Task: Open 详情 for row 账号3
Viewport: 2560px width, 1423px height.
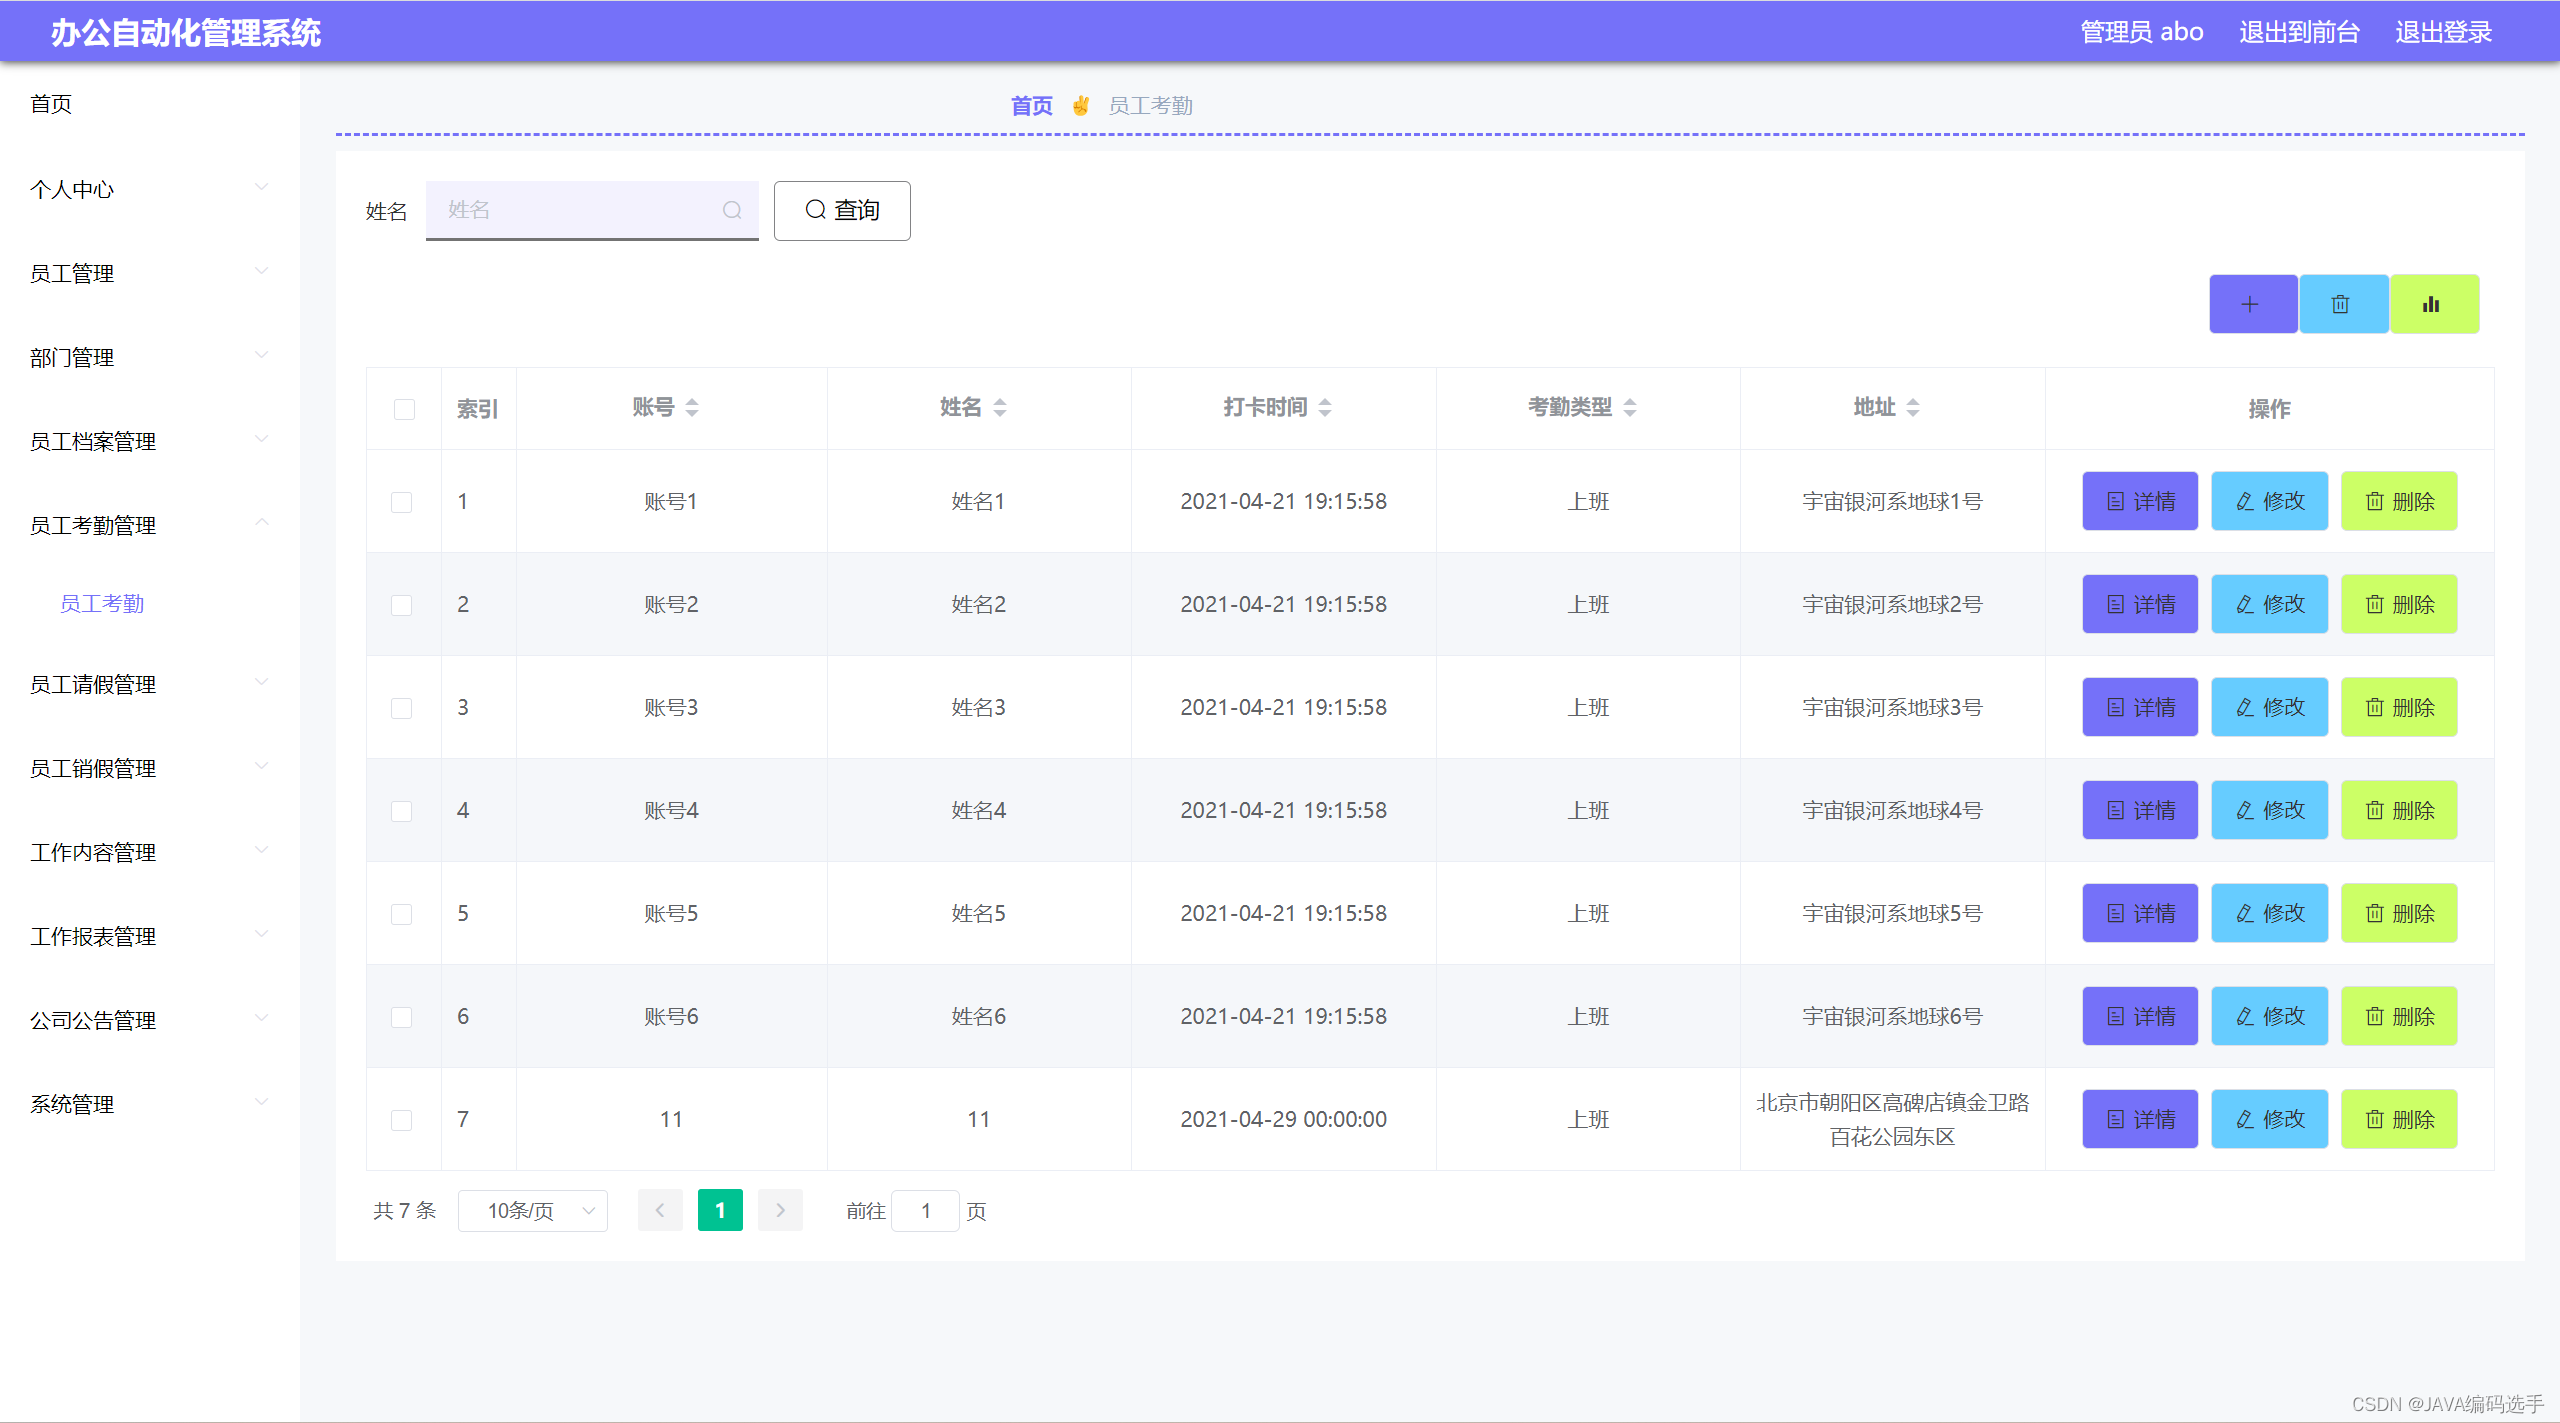Action: pos(2140,707)
